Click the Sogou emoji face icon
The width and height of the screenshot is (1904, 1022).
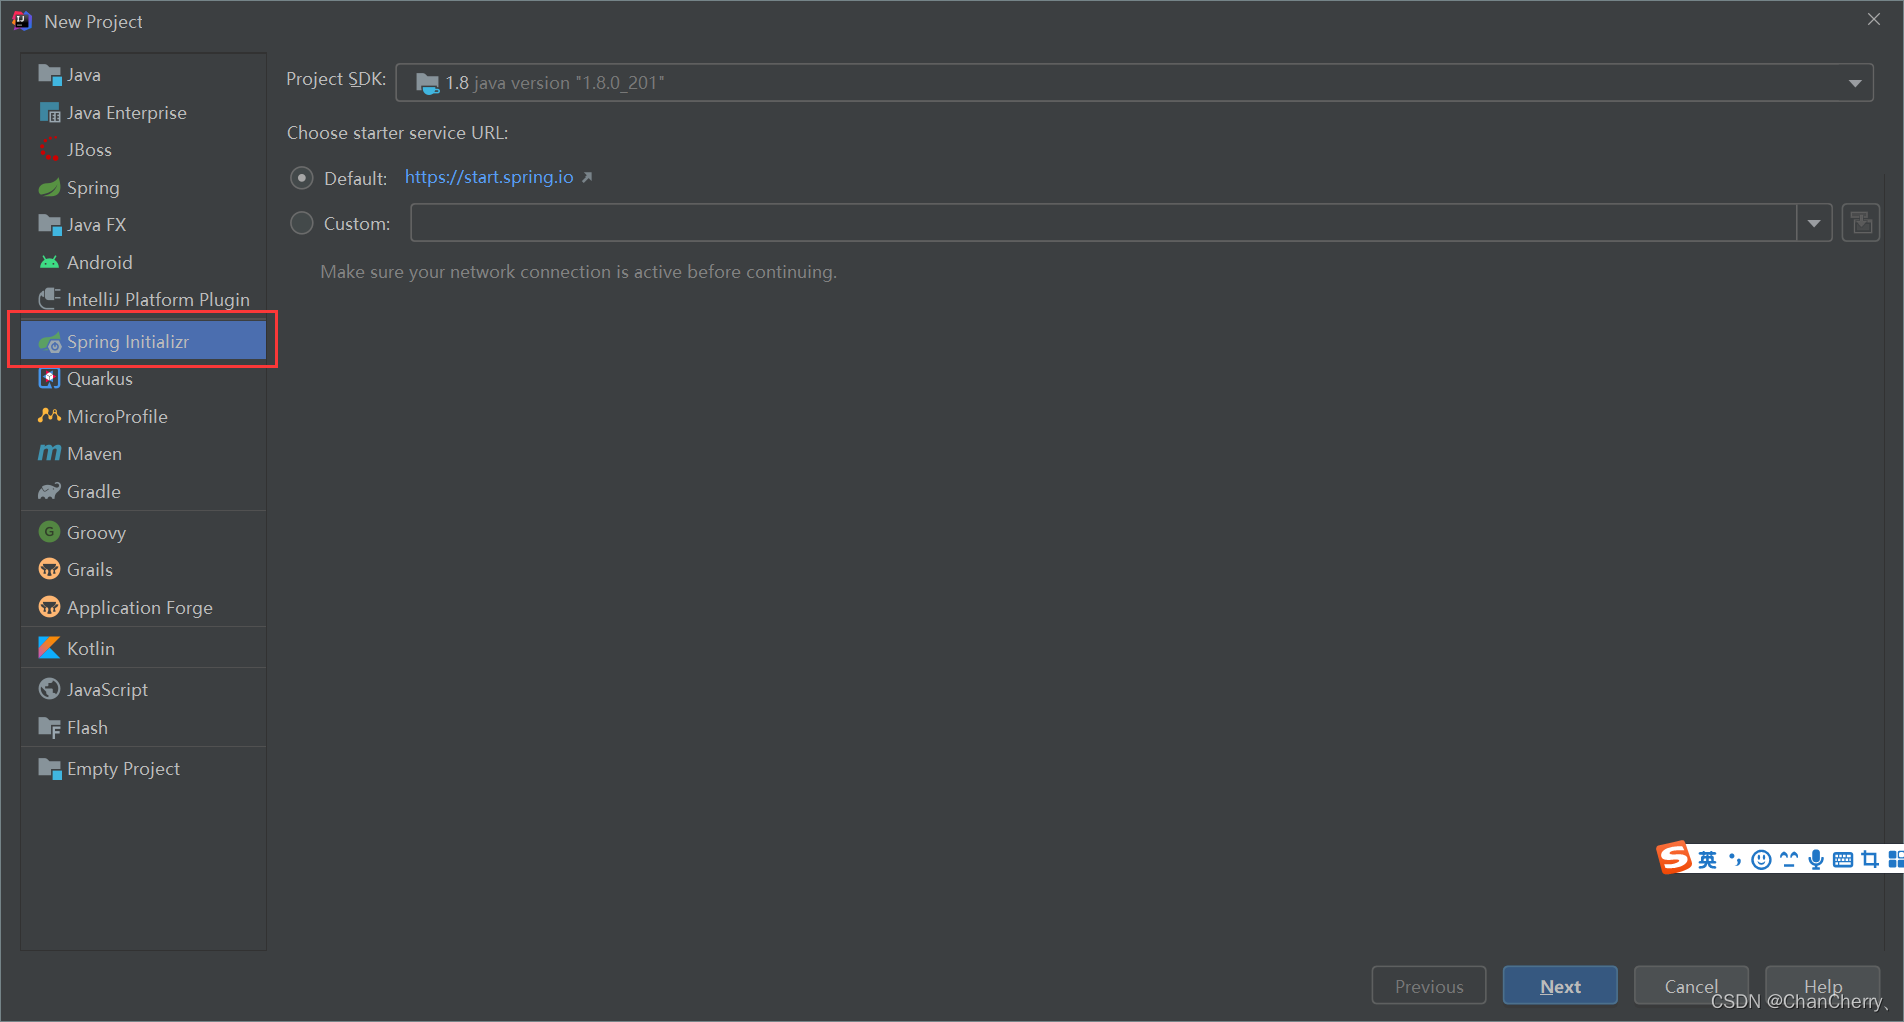click(1762, 860)
